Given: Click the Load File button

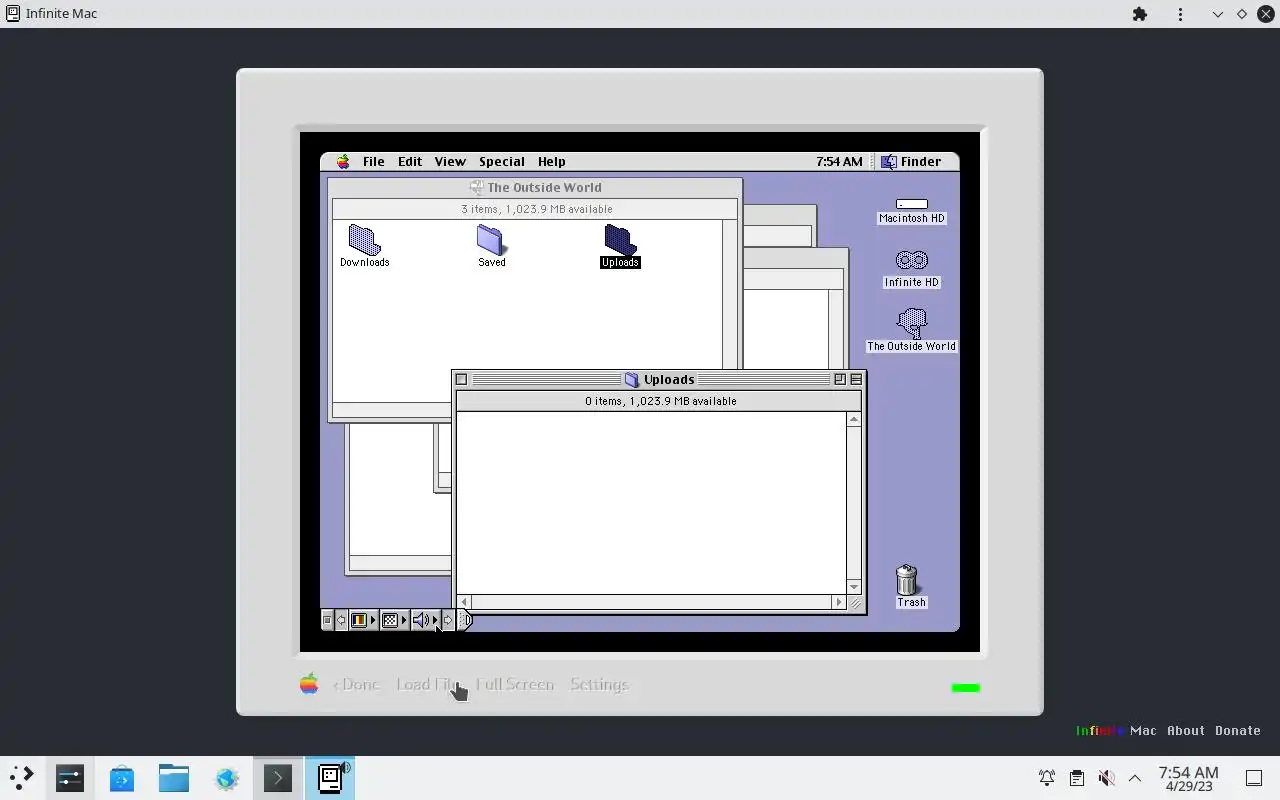Looking at the screenshot, I should pyautogui.click(x=427, y=684).
